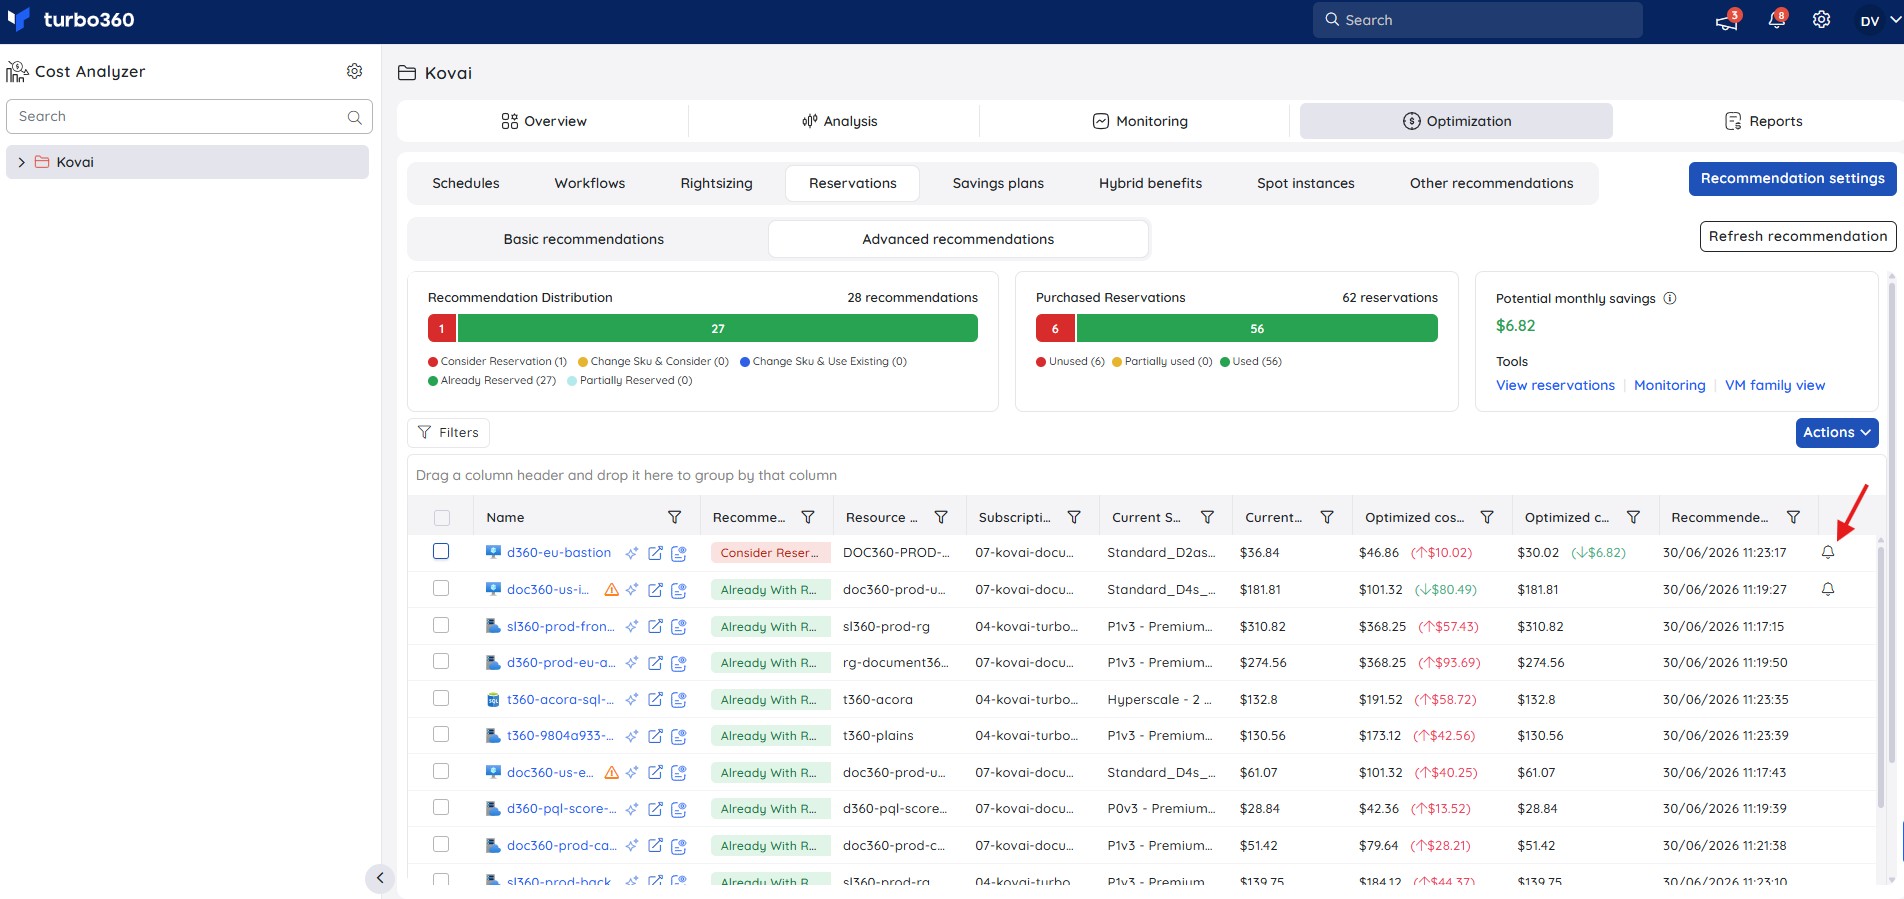This screenshot has width=1904, height=899.
Task: Click the sparkle icon for d360-eu-bastion
Action: (x=632, y=553)
